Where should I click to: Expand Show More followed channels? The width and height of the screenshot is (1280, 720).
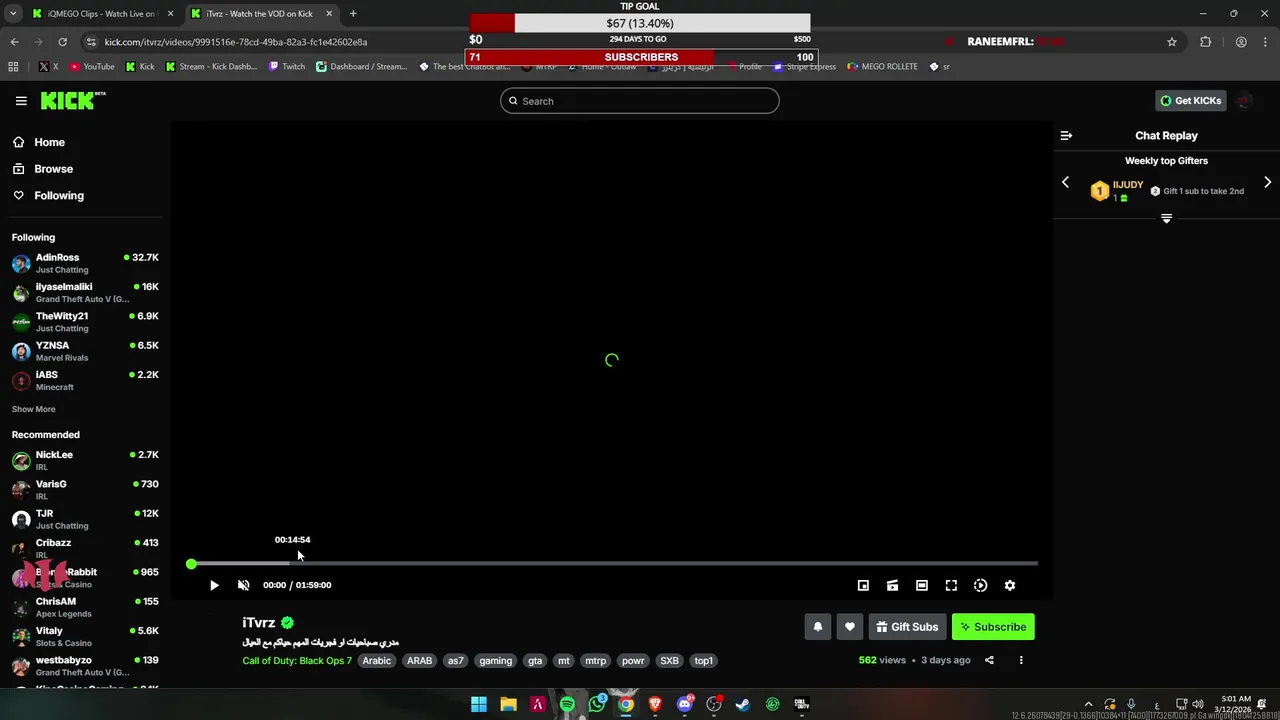pyautogui.click(x=33, y=409)
